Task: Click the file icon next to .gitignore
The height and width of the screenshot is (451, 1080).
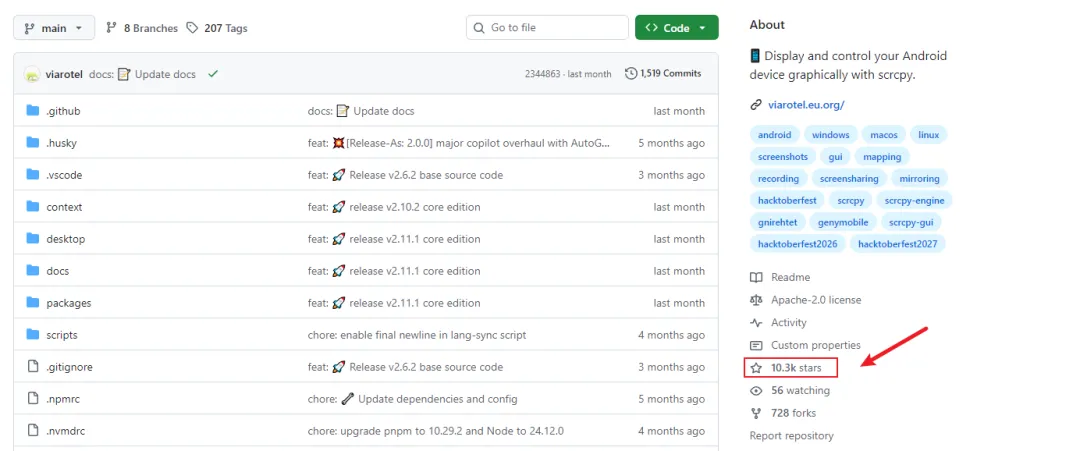Action: [32, 366]
